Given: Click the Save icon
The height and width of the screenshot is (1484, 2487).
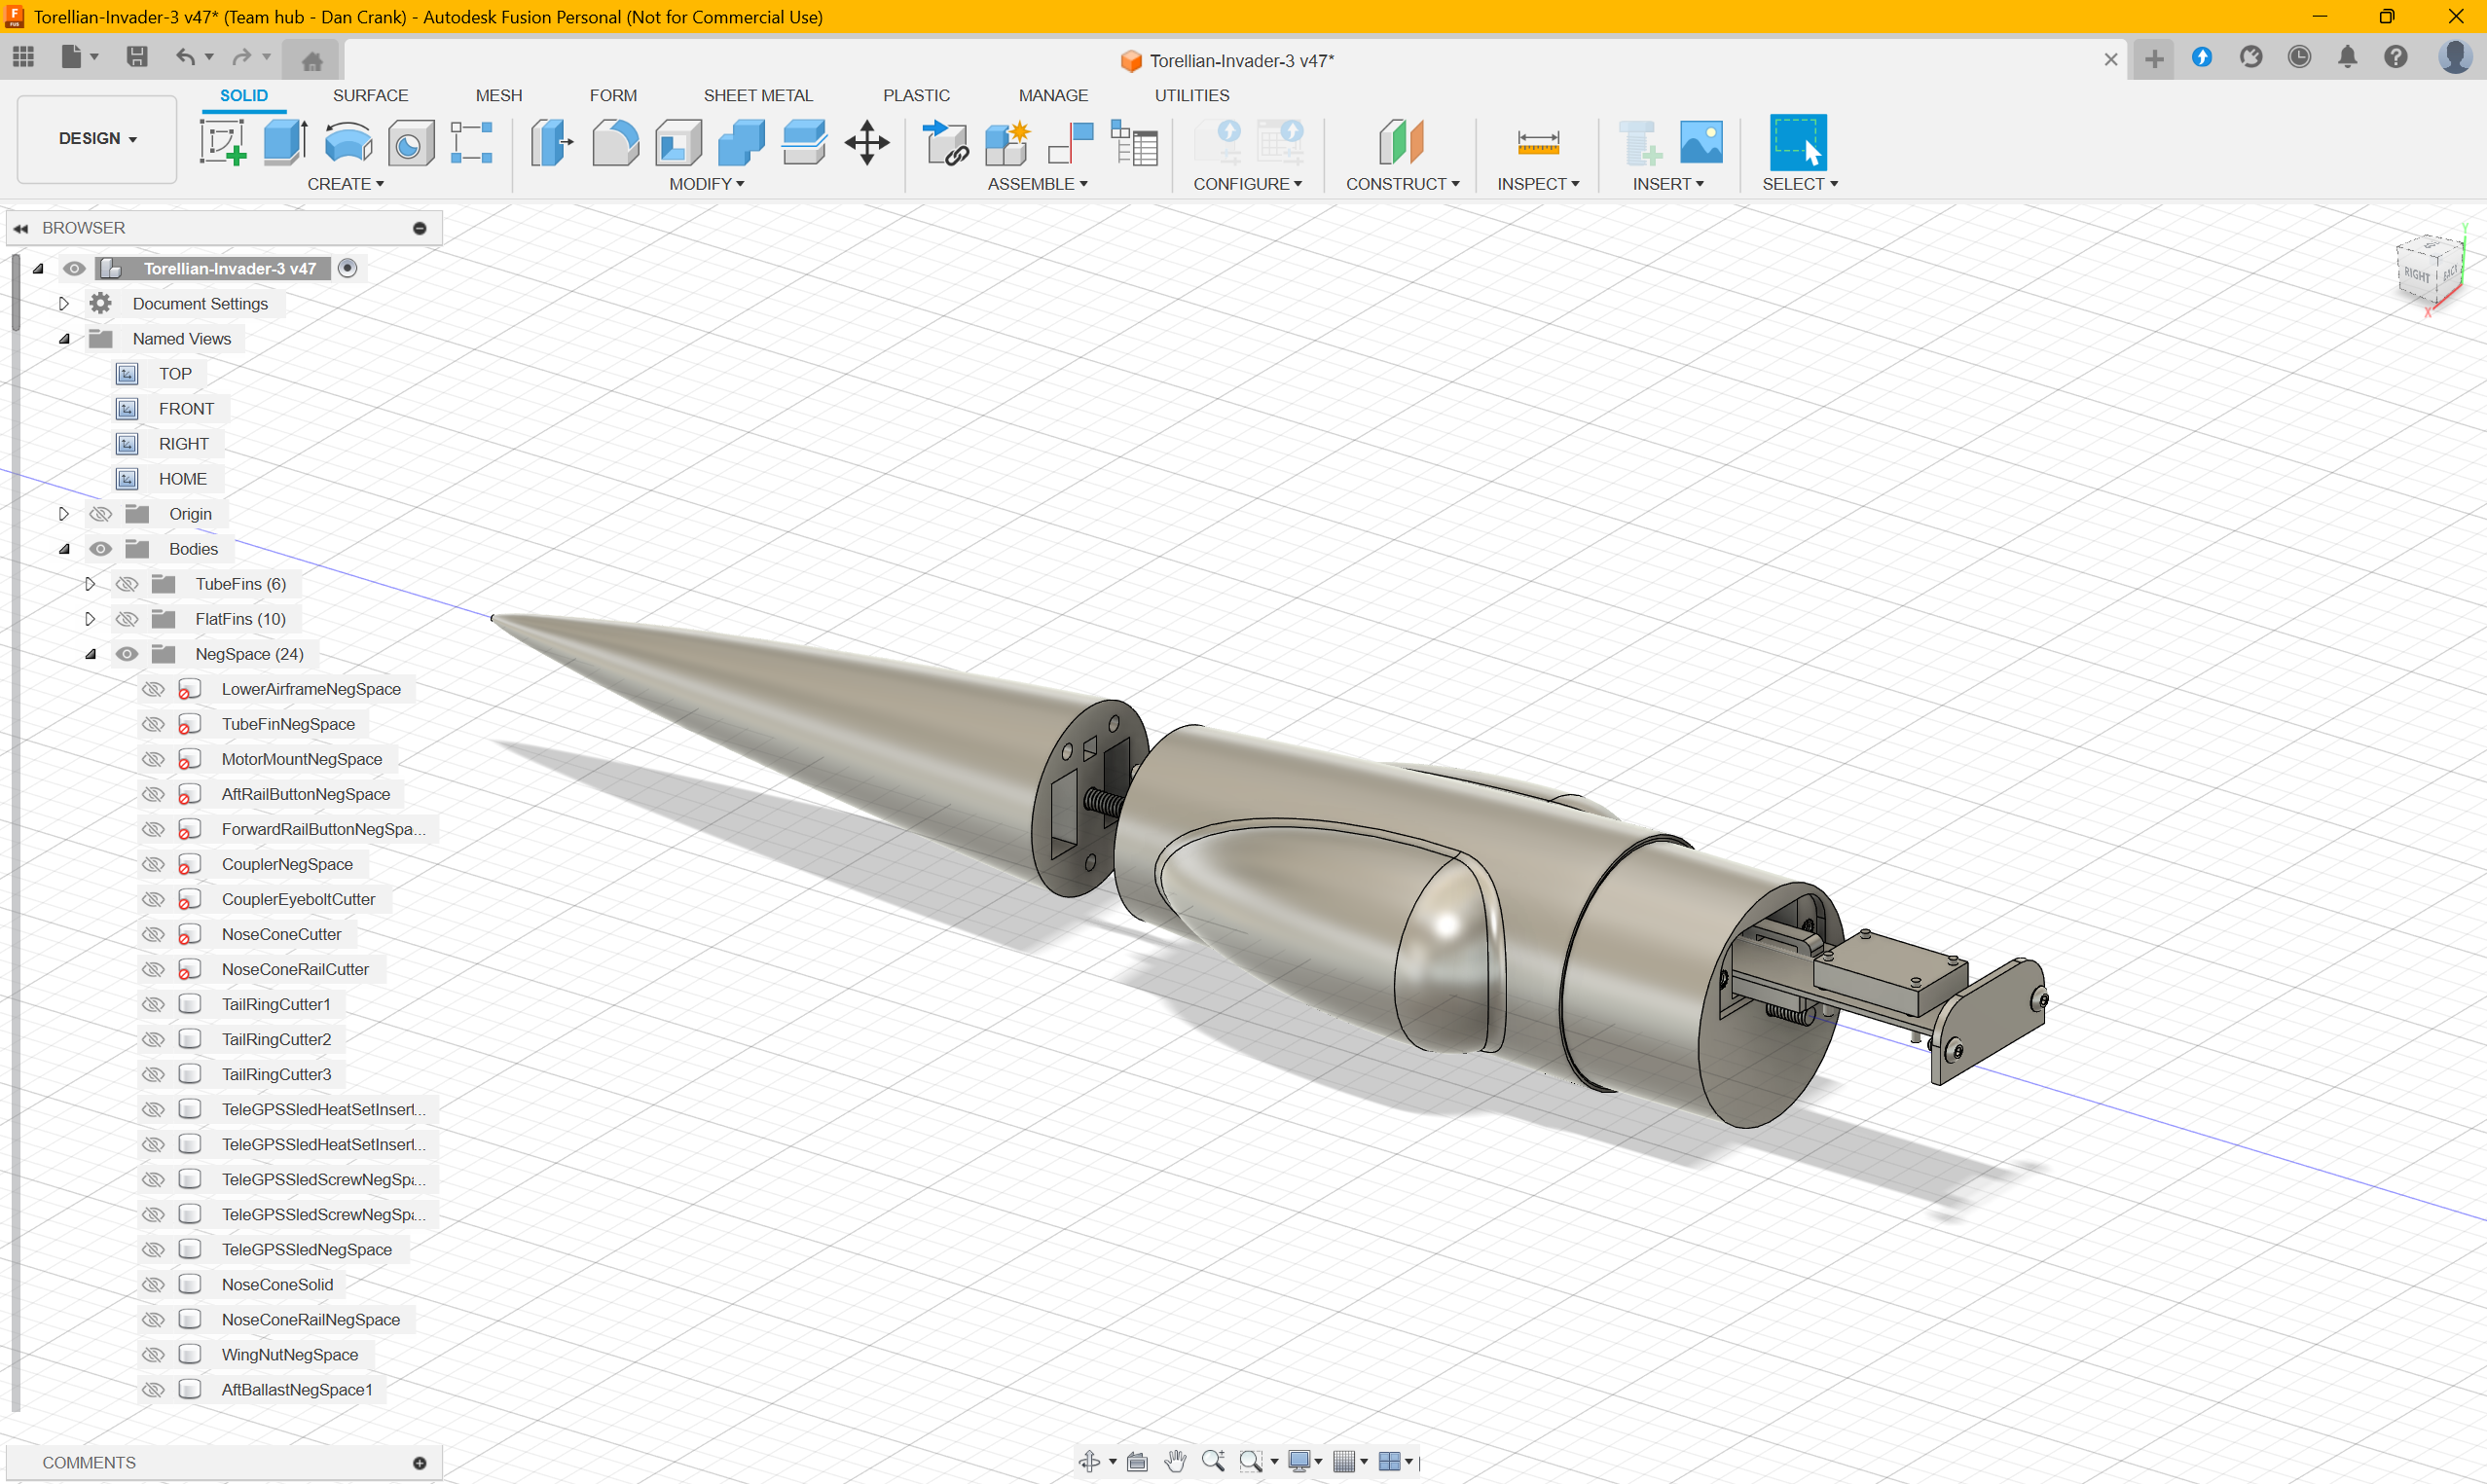Looking at the screenshot, I should (x=137, y=57).
